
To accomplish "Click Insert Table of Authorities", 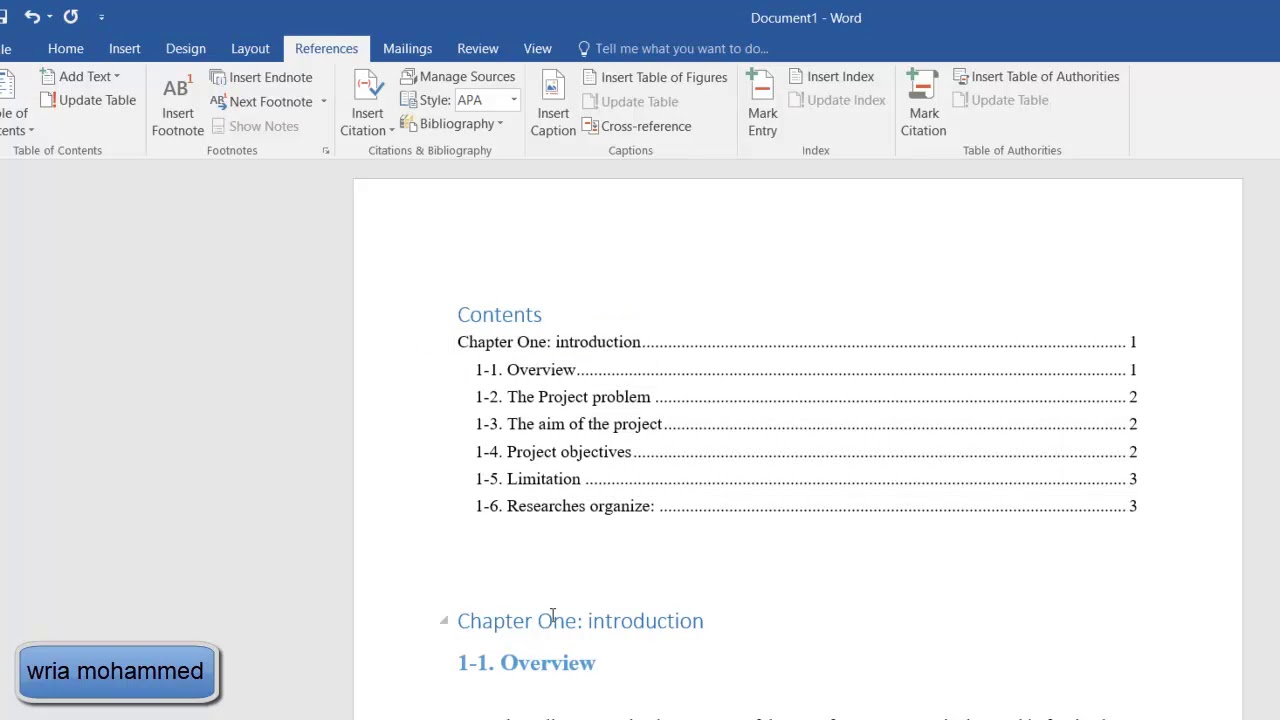I will point(1036,76).
